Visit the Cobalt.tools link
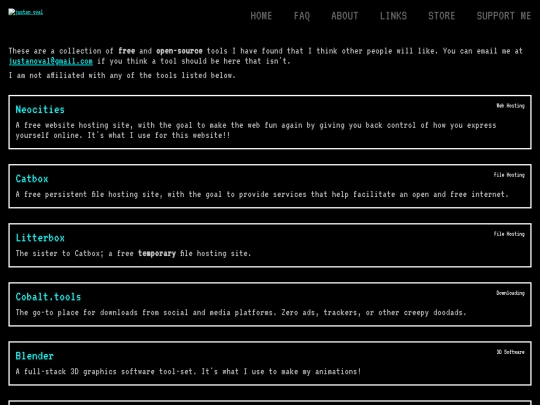The width and height of the screenshot is (540, 405). point(48,297)
